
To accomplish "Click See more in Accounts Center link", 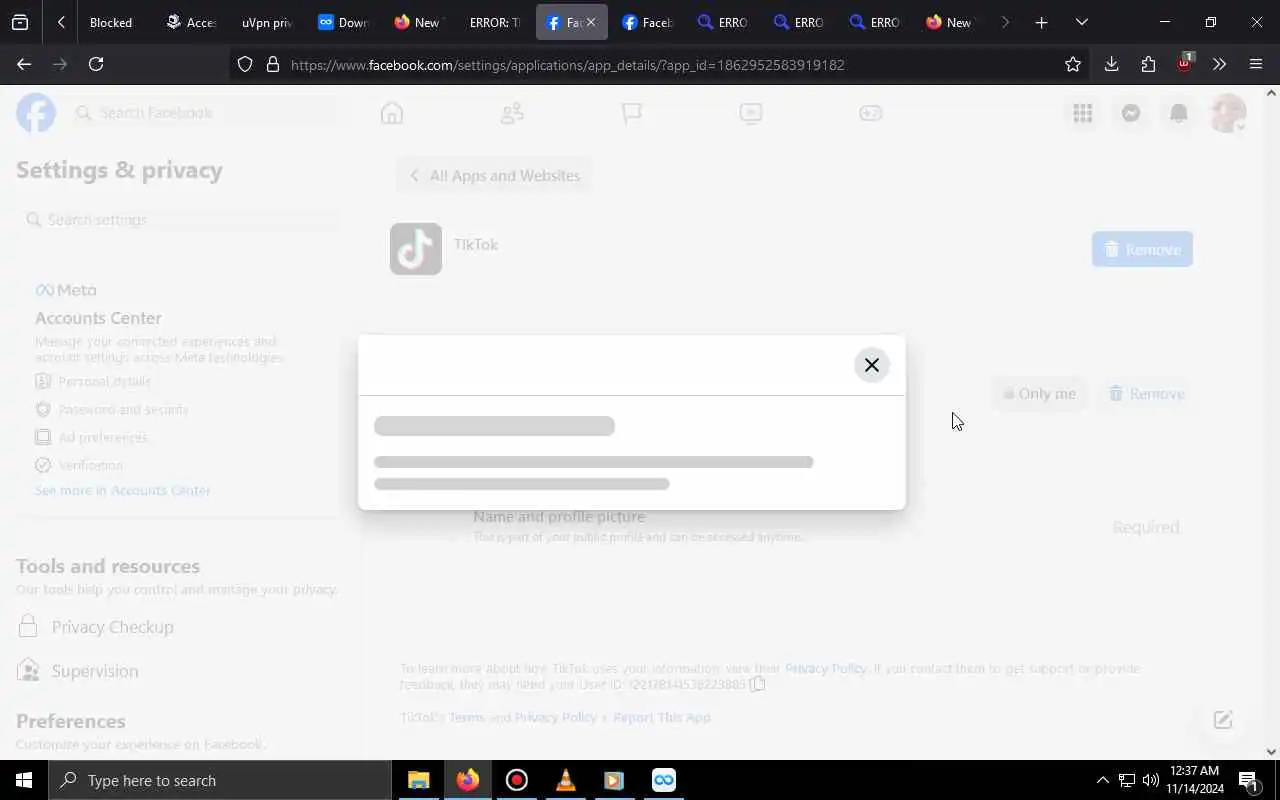I will click(123, 491).
